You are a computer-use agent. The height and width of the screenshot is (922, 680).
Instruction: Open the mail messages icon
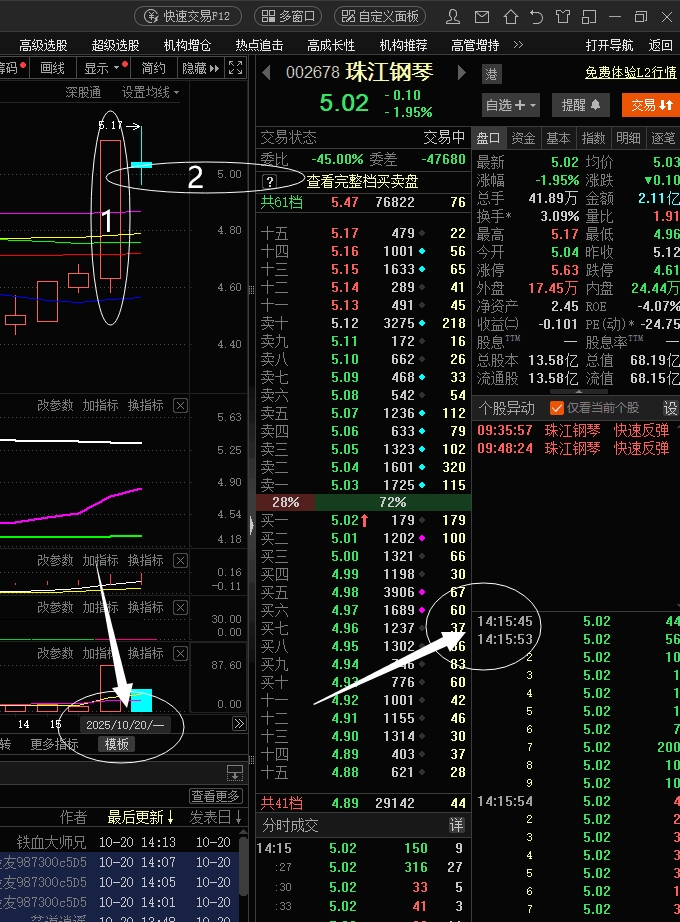[x=482, y=16]
